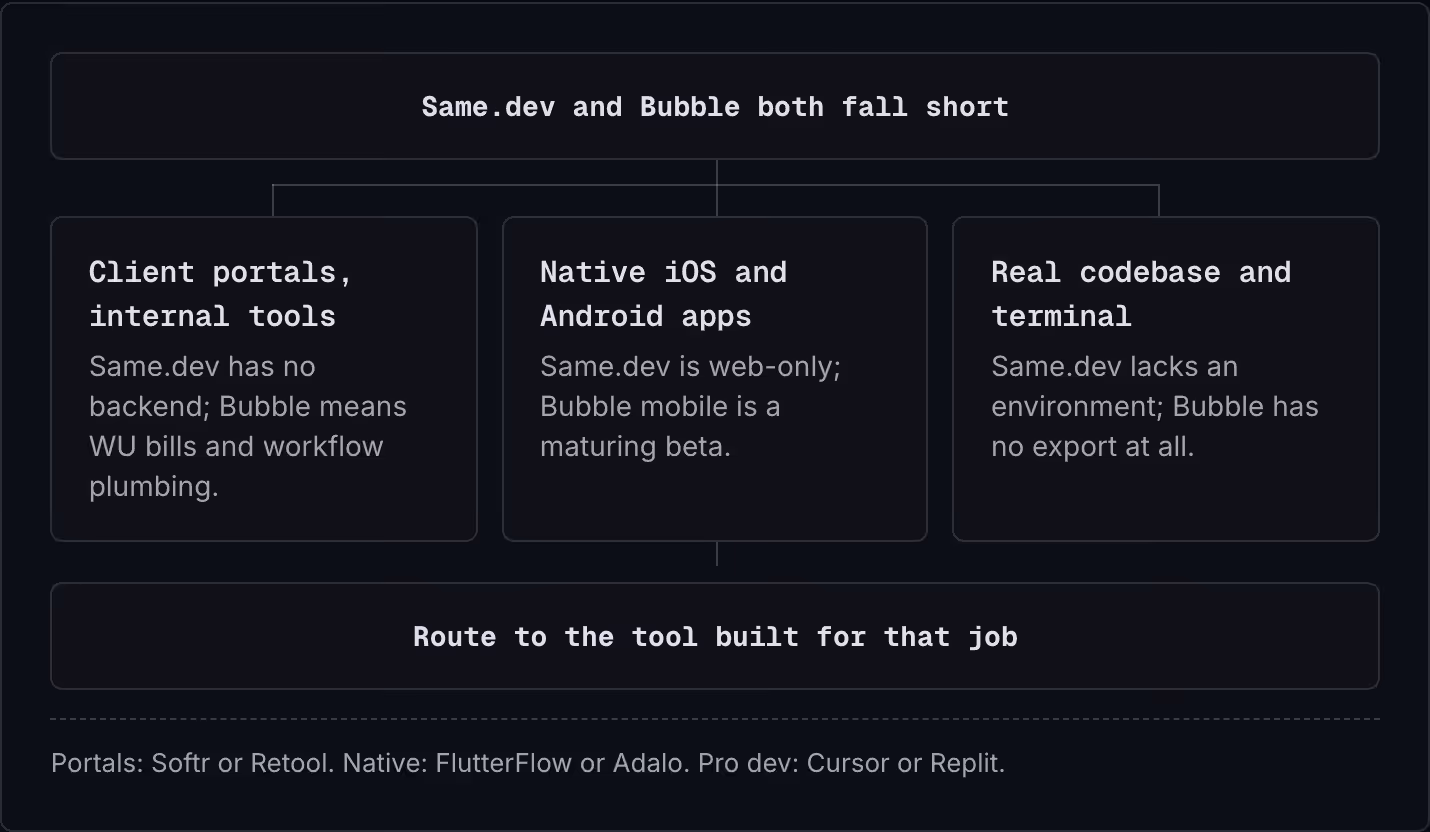Select the 'Client portals, internal tools' card title

[x=220, y=294]
